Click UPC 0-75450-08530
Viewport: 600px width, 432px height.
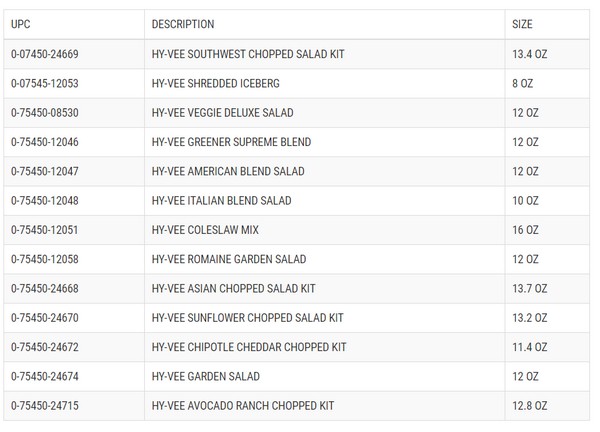[45, 113]
